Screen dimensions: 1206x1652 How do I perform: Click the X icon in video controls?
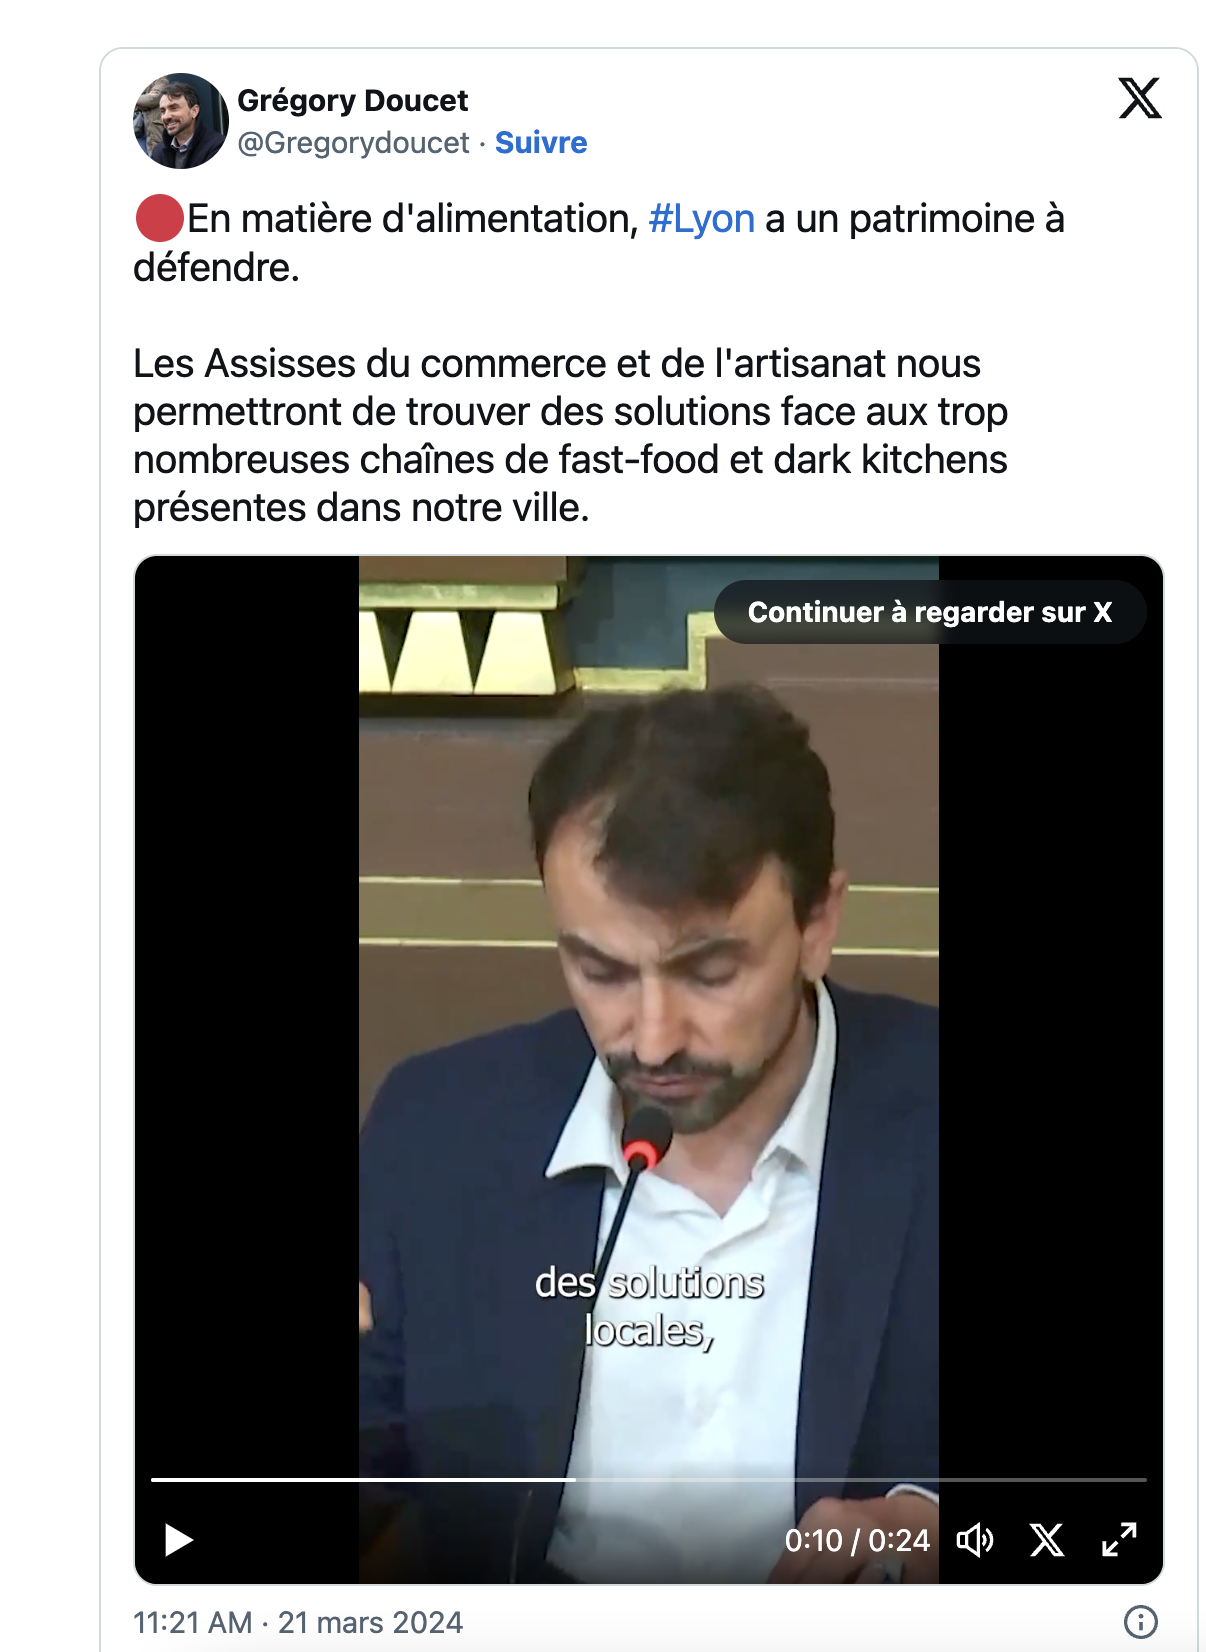[x=1047, y=1540]
